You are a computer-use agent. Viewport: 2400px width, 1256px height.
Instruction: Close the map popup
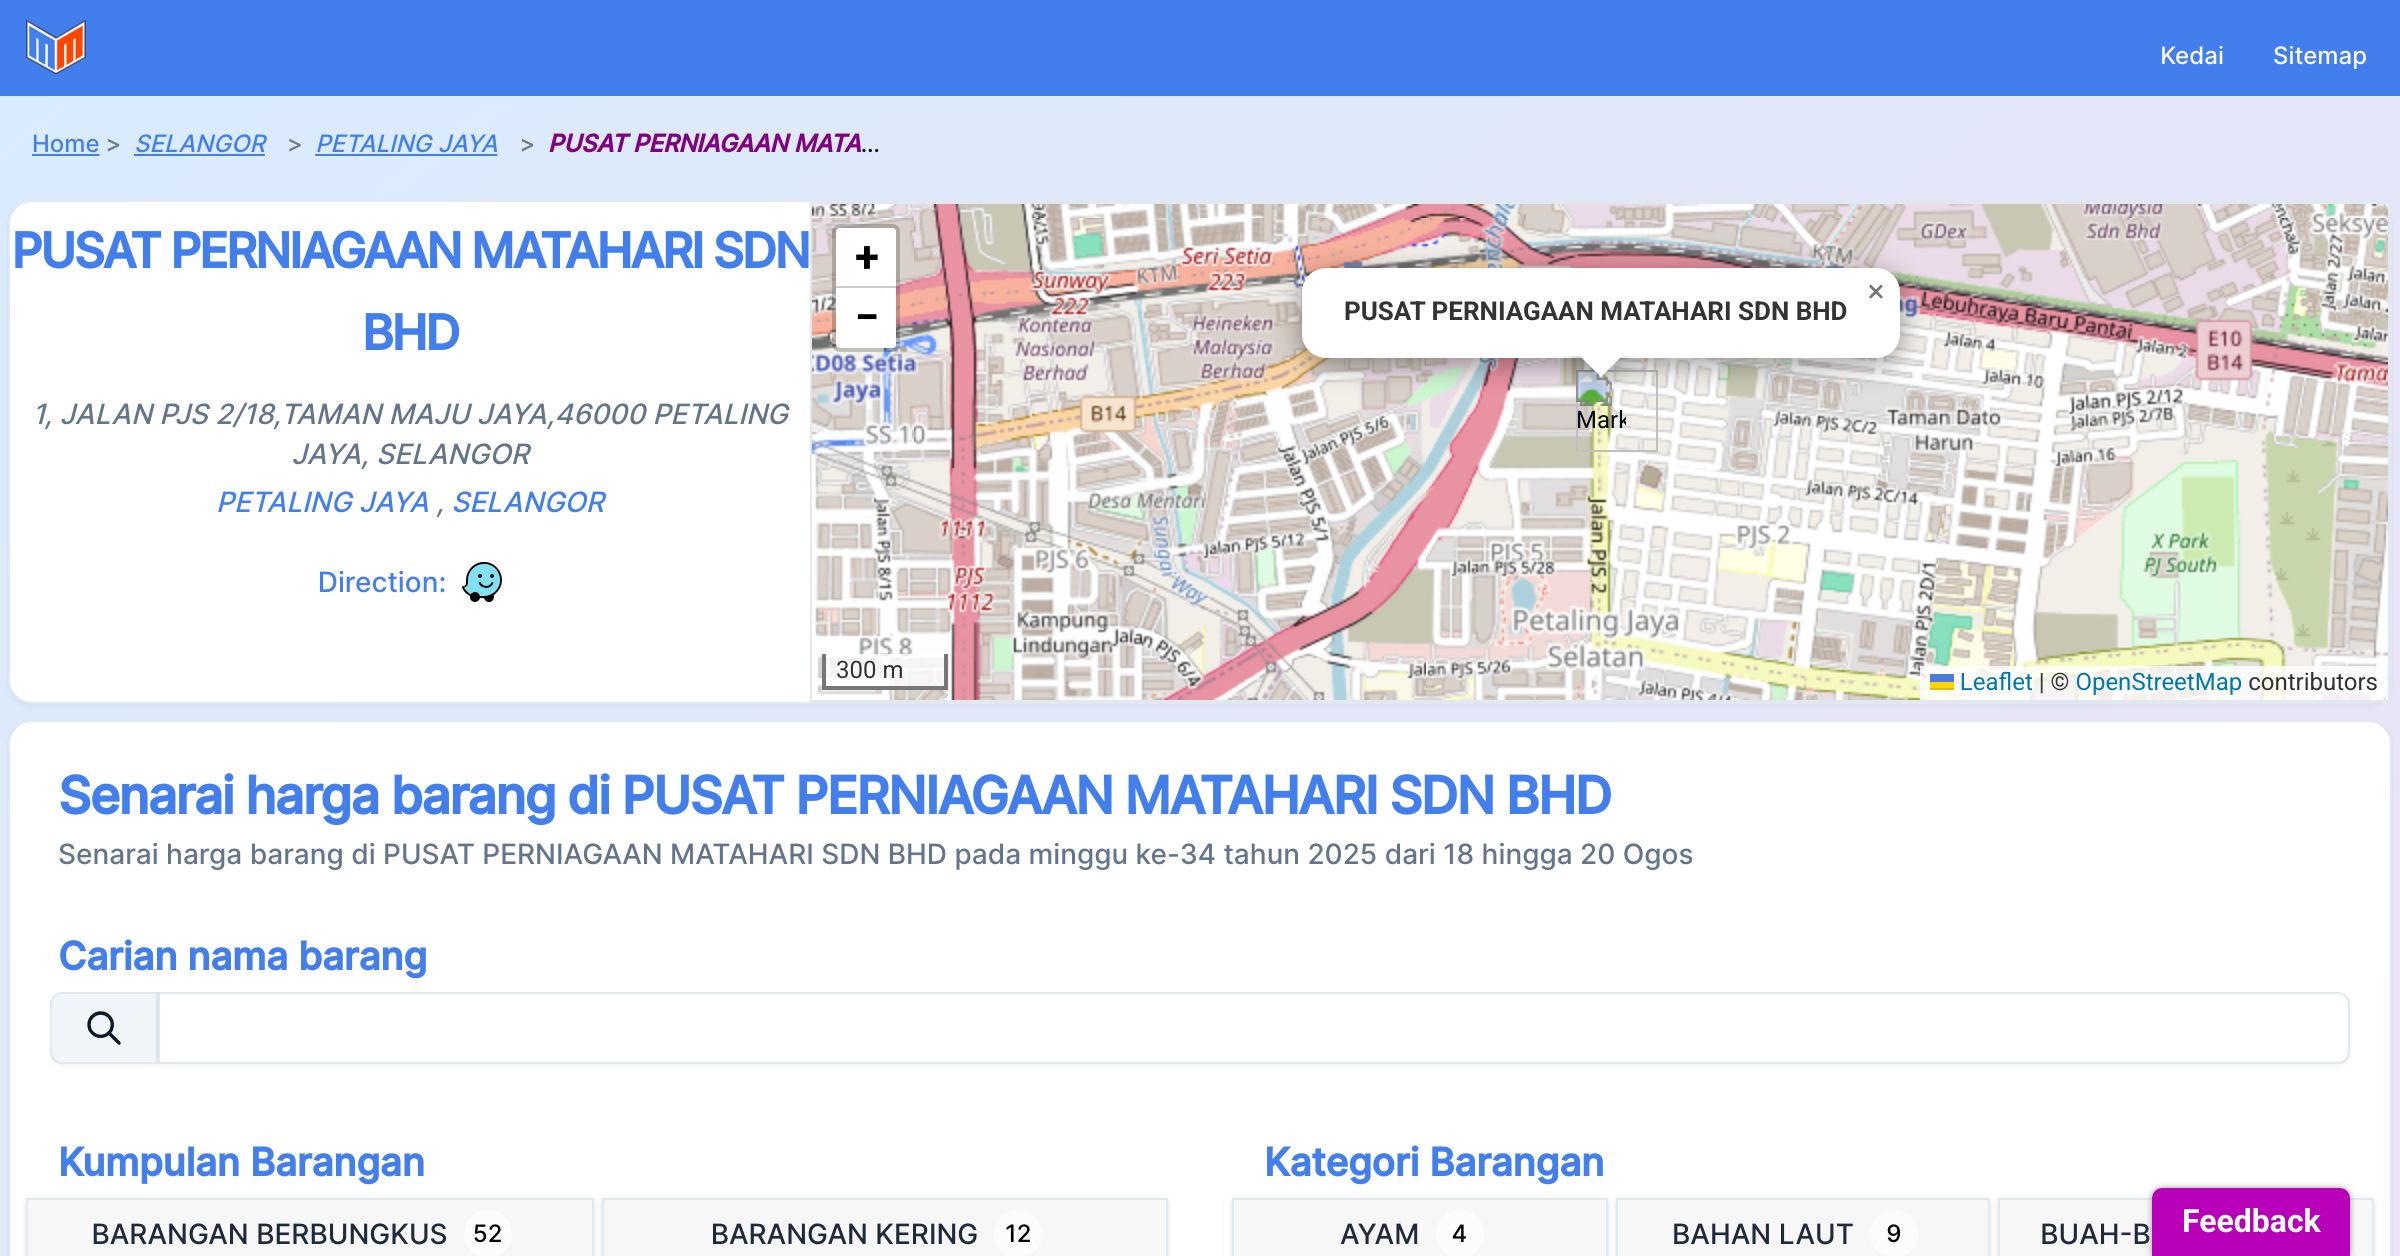pos(1875,292)
